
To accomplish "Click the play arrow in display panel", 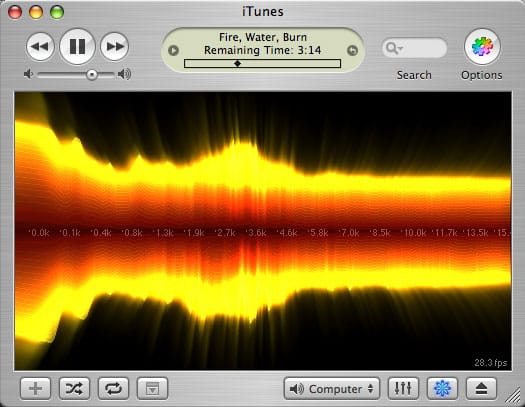I will point(173,51).
